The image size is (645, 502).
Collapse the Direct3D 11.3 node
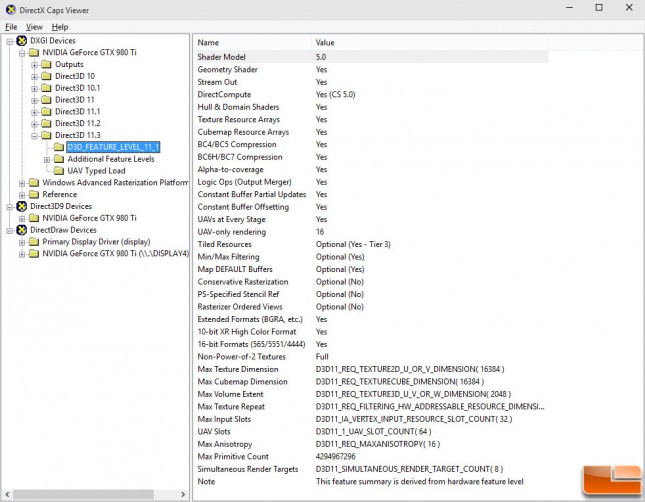(x=35, y=136)
